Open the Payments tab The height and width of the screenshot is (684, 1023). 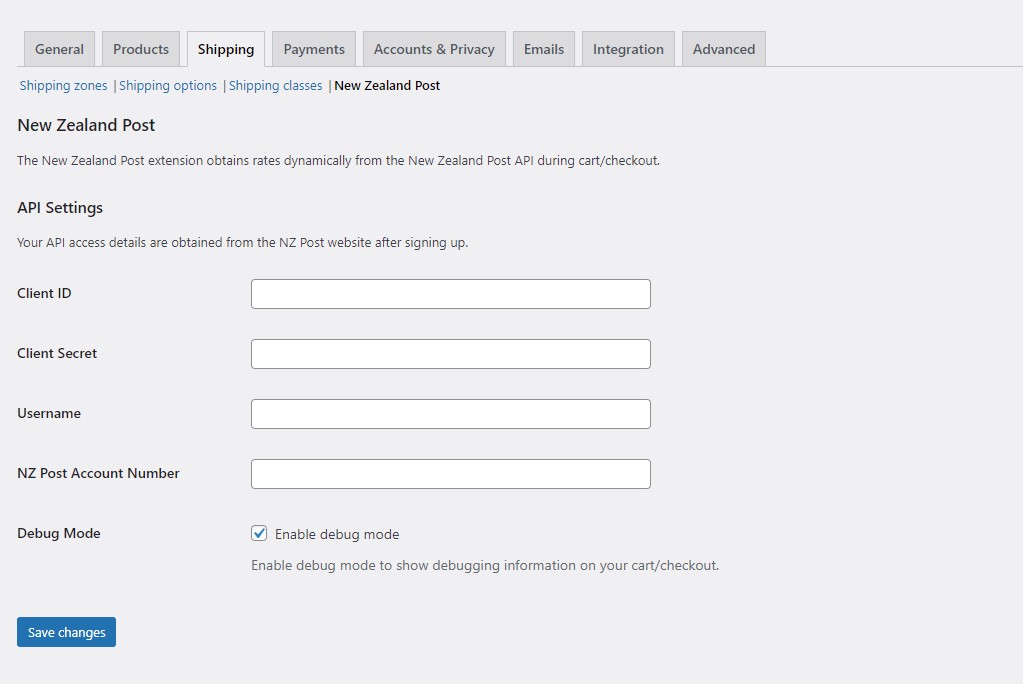(314, 49)
